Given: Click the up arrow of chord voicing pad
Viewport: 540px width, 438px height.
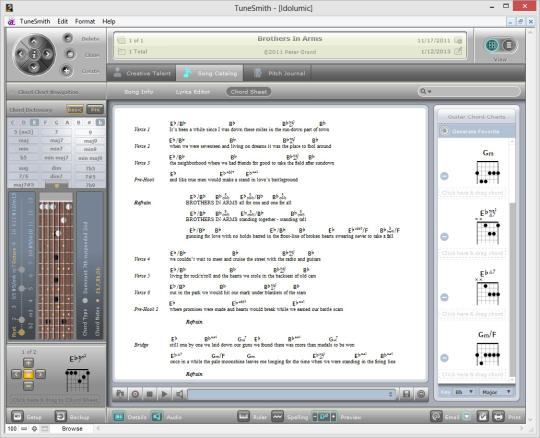Looking at the screenshot, I should pyautogui.click(x=28, y=362).
